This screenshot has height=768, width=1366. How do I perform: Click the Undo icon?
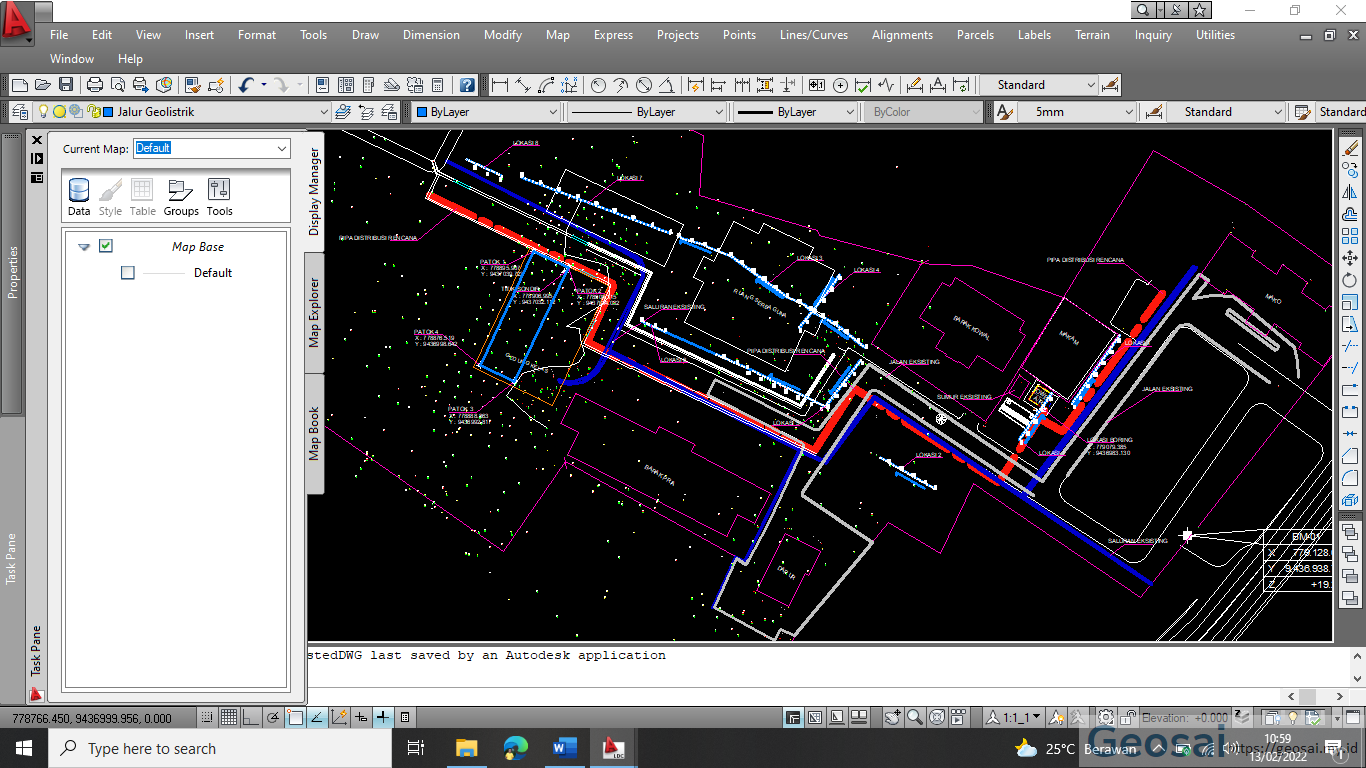[x=245, y=84]
